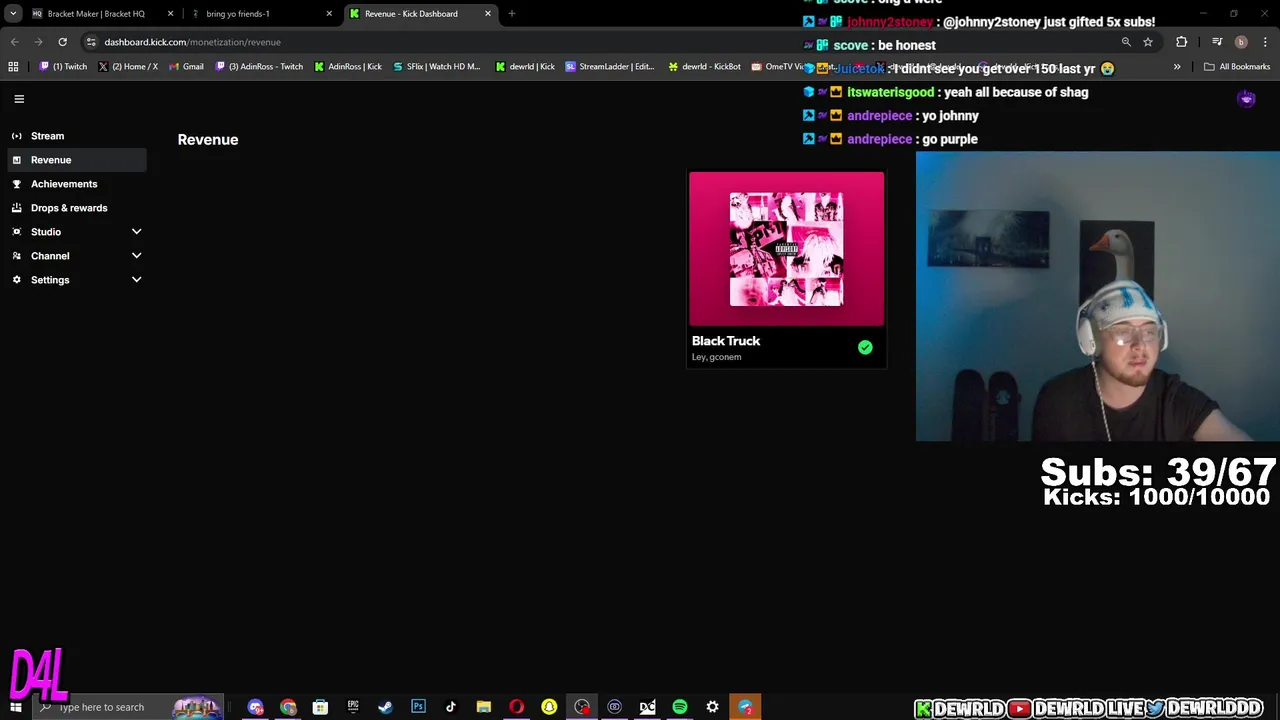The width and height of the screenshot is (1280, 720).
Task: Click the Black Truck album artwork
Action: pos(786,249)
